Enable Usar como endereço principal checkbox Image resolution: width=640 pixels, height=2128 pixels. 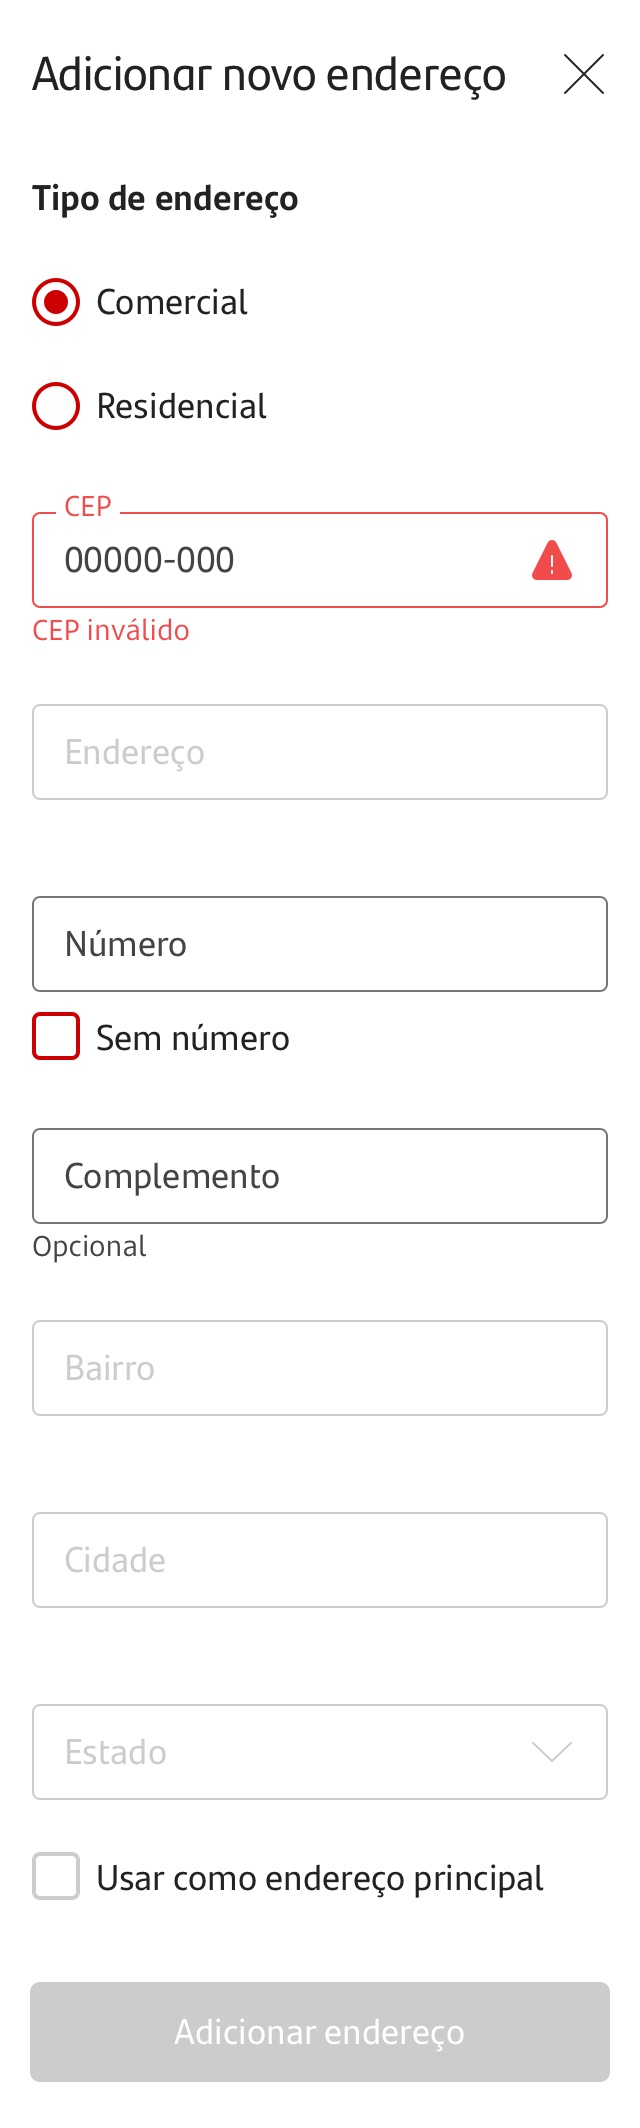(x=56, y=1876)
